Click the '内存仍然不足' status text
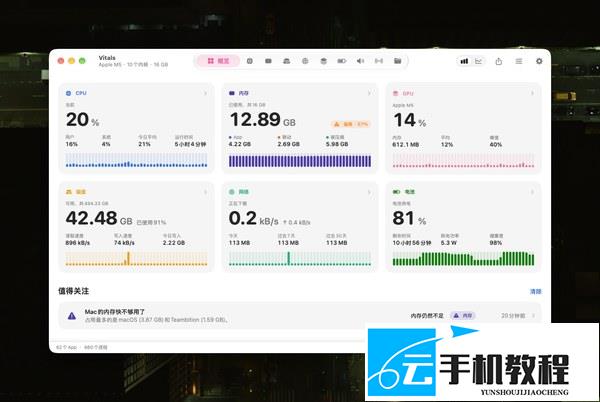 coord(427,316)
